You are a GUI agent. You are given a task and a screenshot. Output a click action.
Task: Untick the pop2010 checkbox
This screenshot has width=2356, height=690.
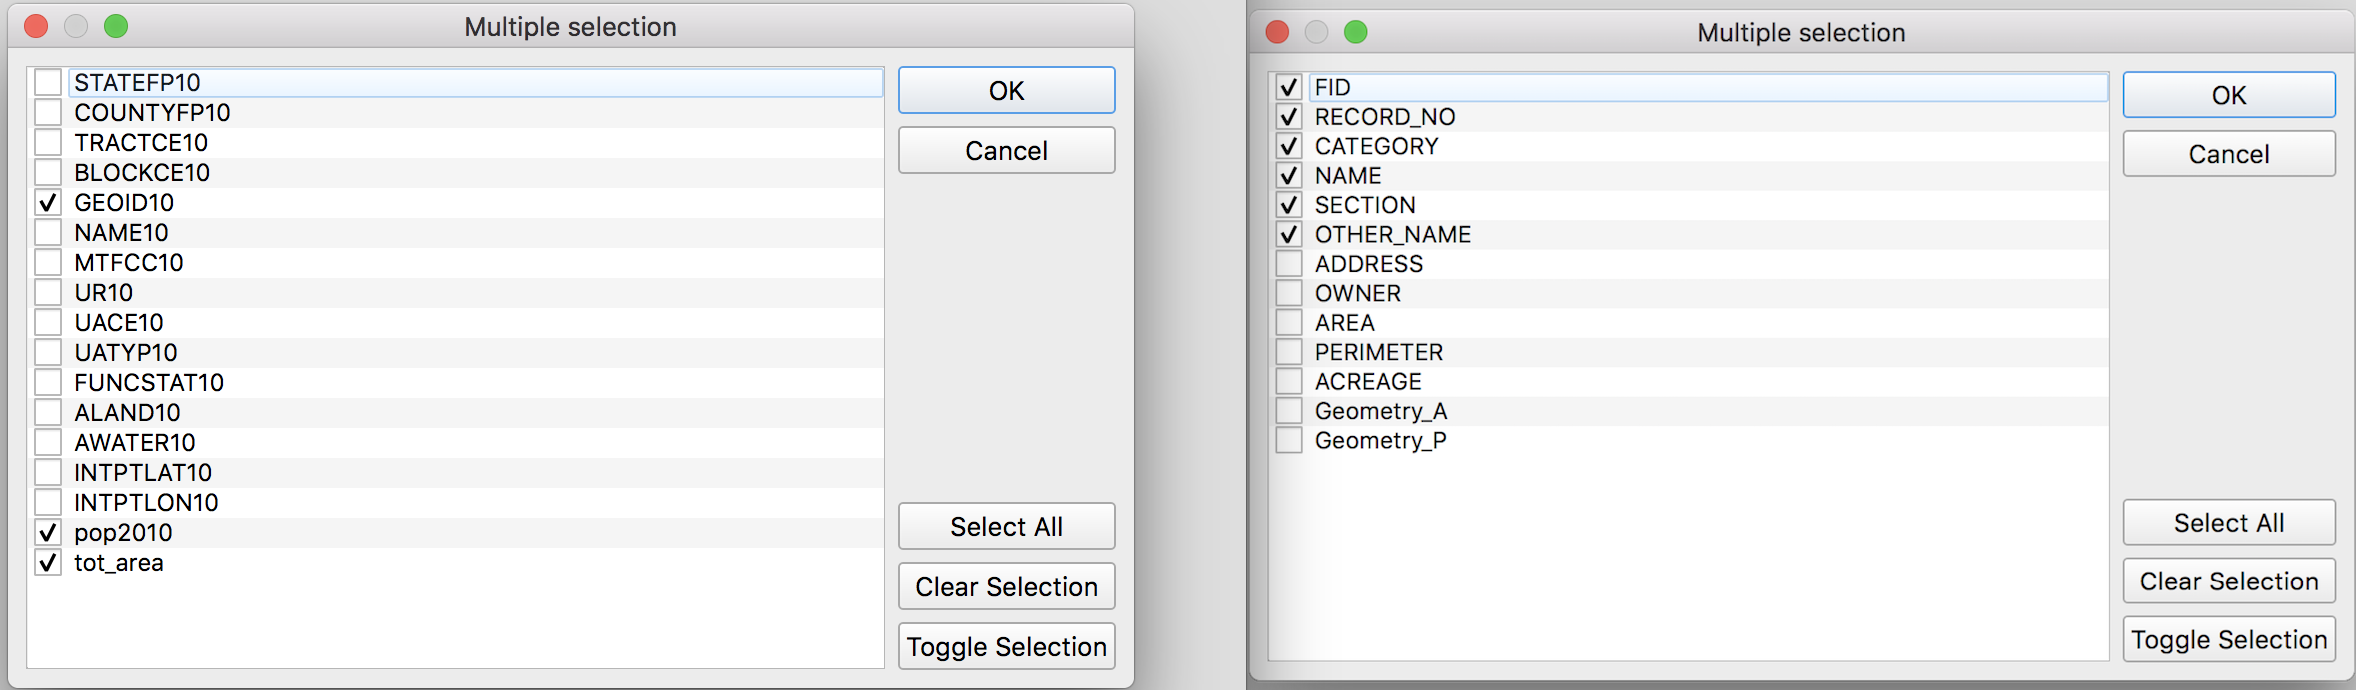coord(48,533)
